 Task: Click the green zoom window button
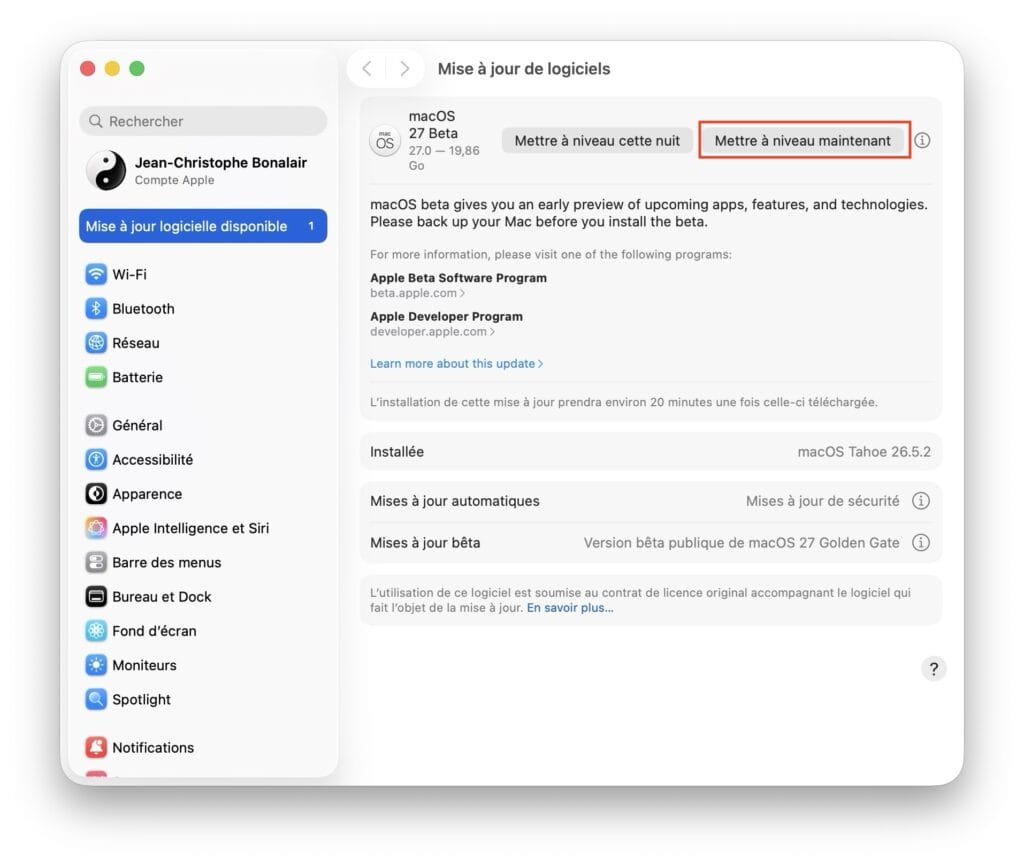point(136,69)
